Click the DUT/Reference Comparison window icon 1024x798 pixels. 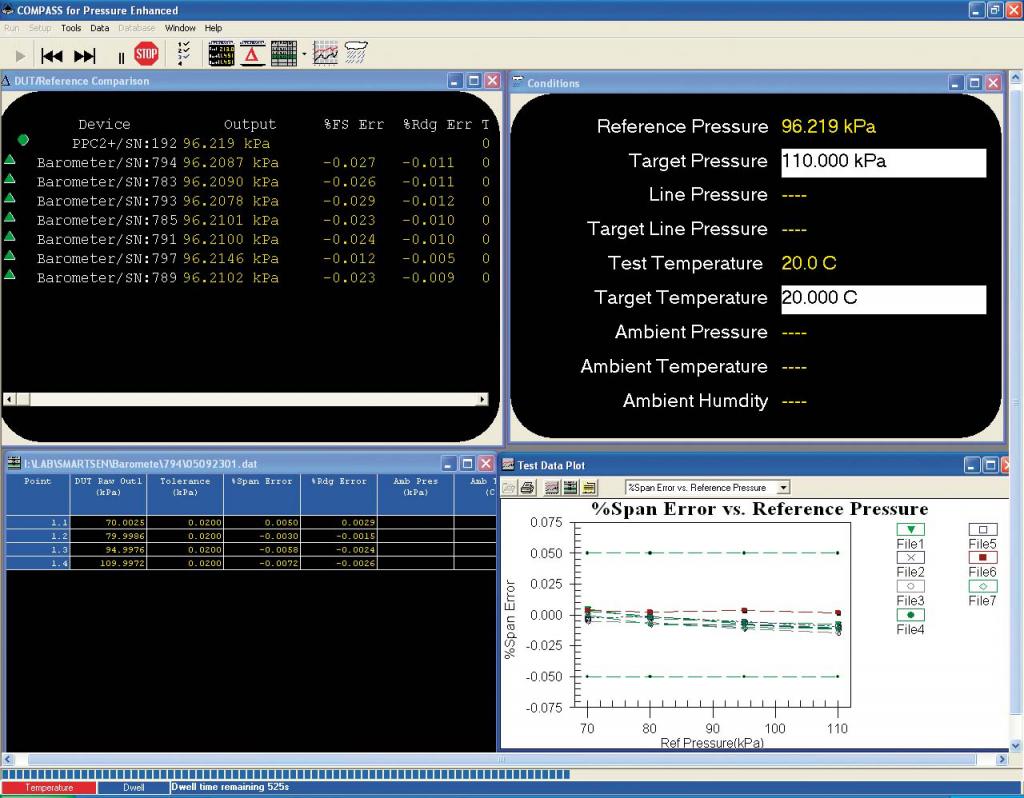click(7, 81)
